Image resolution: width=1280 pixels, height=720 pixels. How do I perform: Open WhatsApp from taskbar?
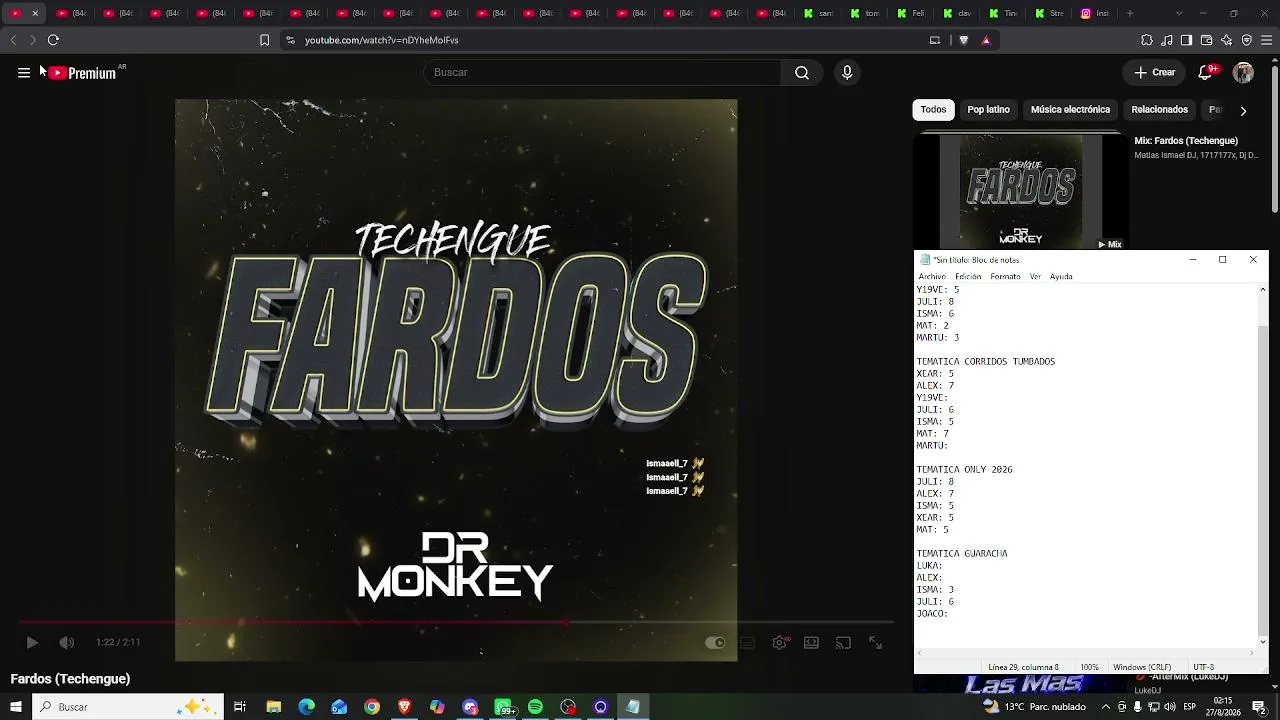(x=503, y=707)
